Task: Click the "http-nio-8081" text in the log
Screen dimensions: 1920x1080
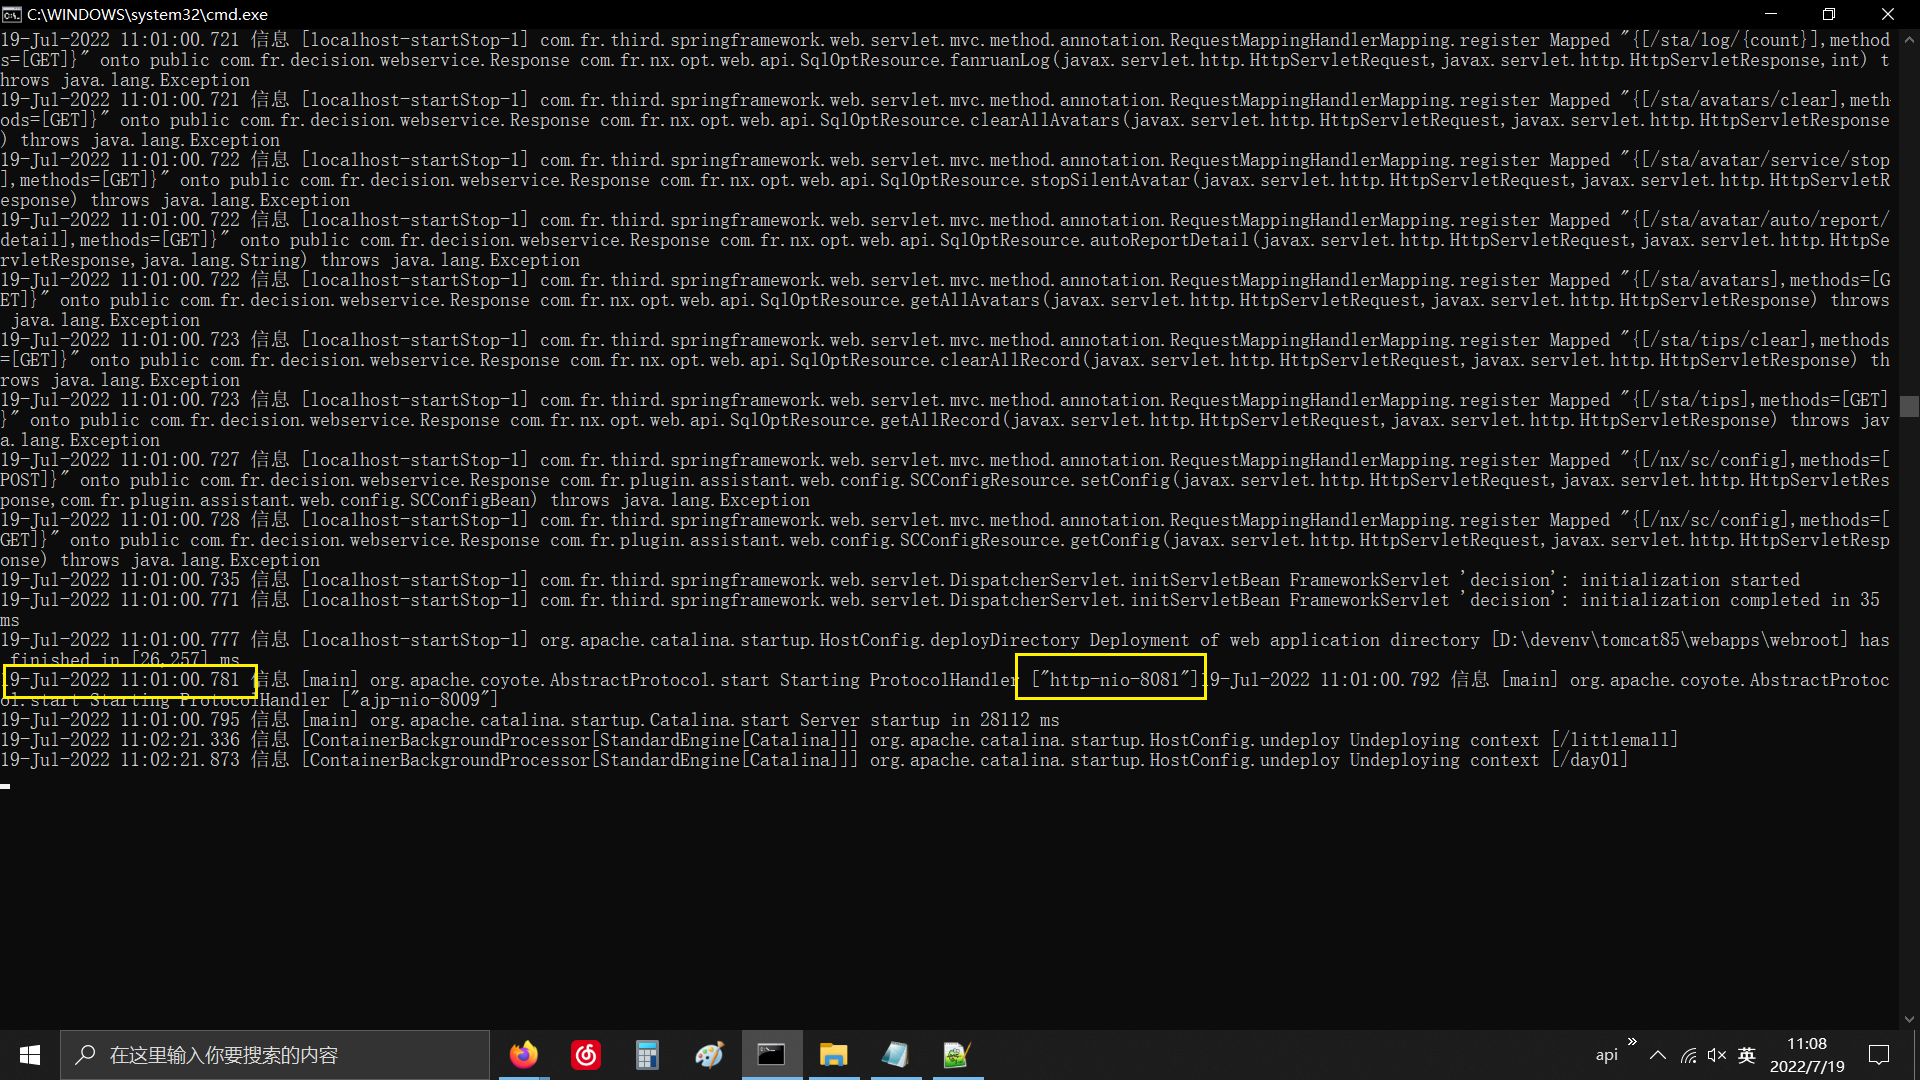Action: [x=1114, y=680]
